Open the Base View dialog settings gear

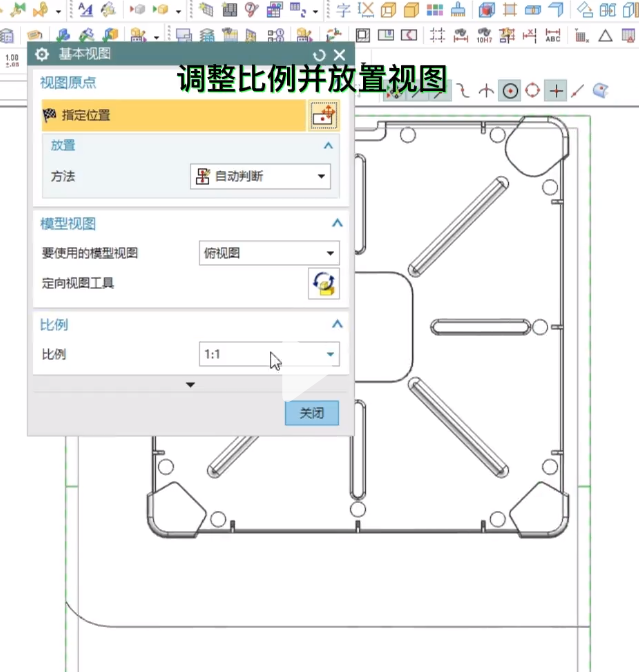point(42,54)
